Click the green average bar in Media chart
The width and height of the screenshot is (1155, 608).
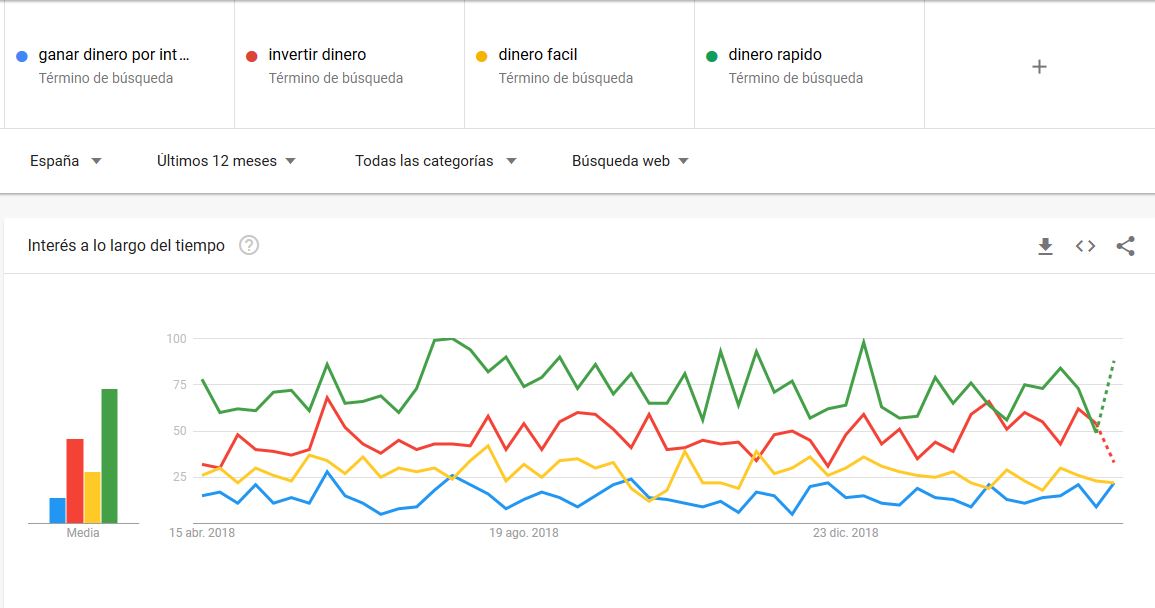click(109, 456)
